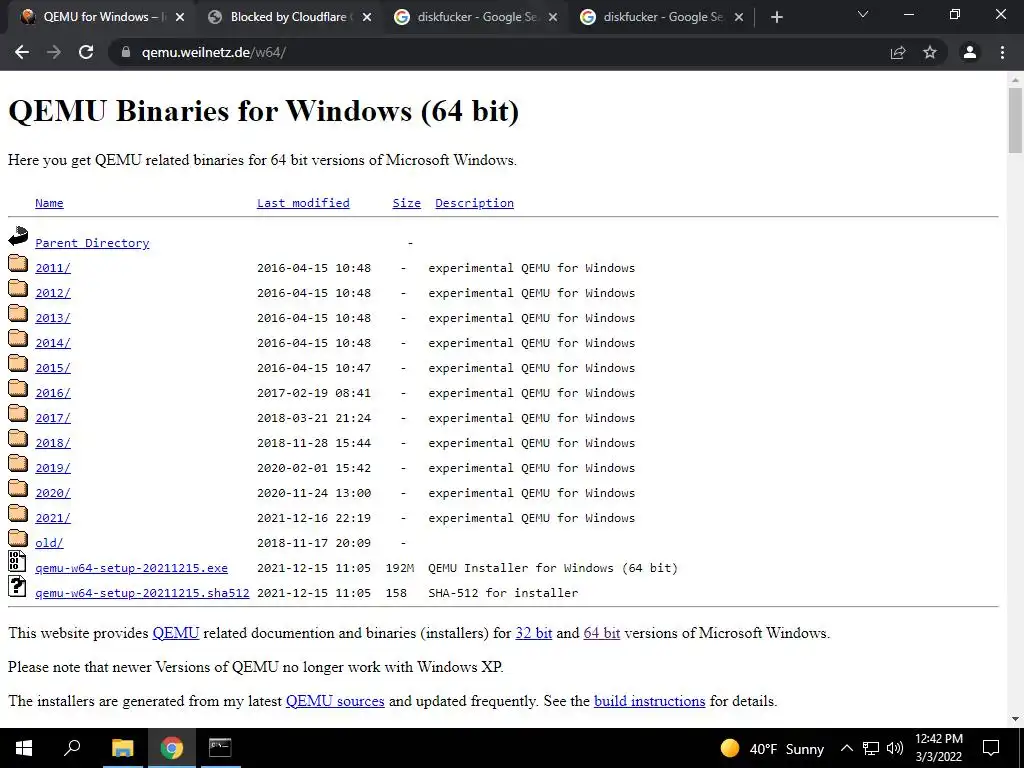Download qemu-w64-setup-20211215.exe installer
Screen dimensions: 1024x768
pyautogui.click(x=131, y=568)
